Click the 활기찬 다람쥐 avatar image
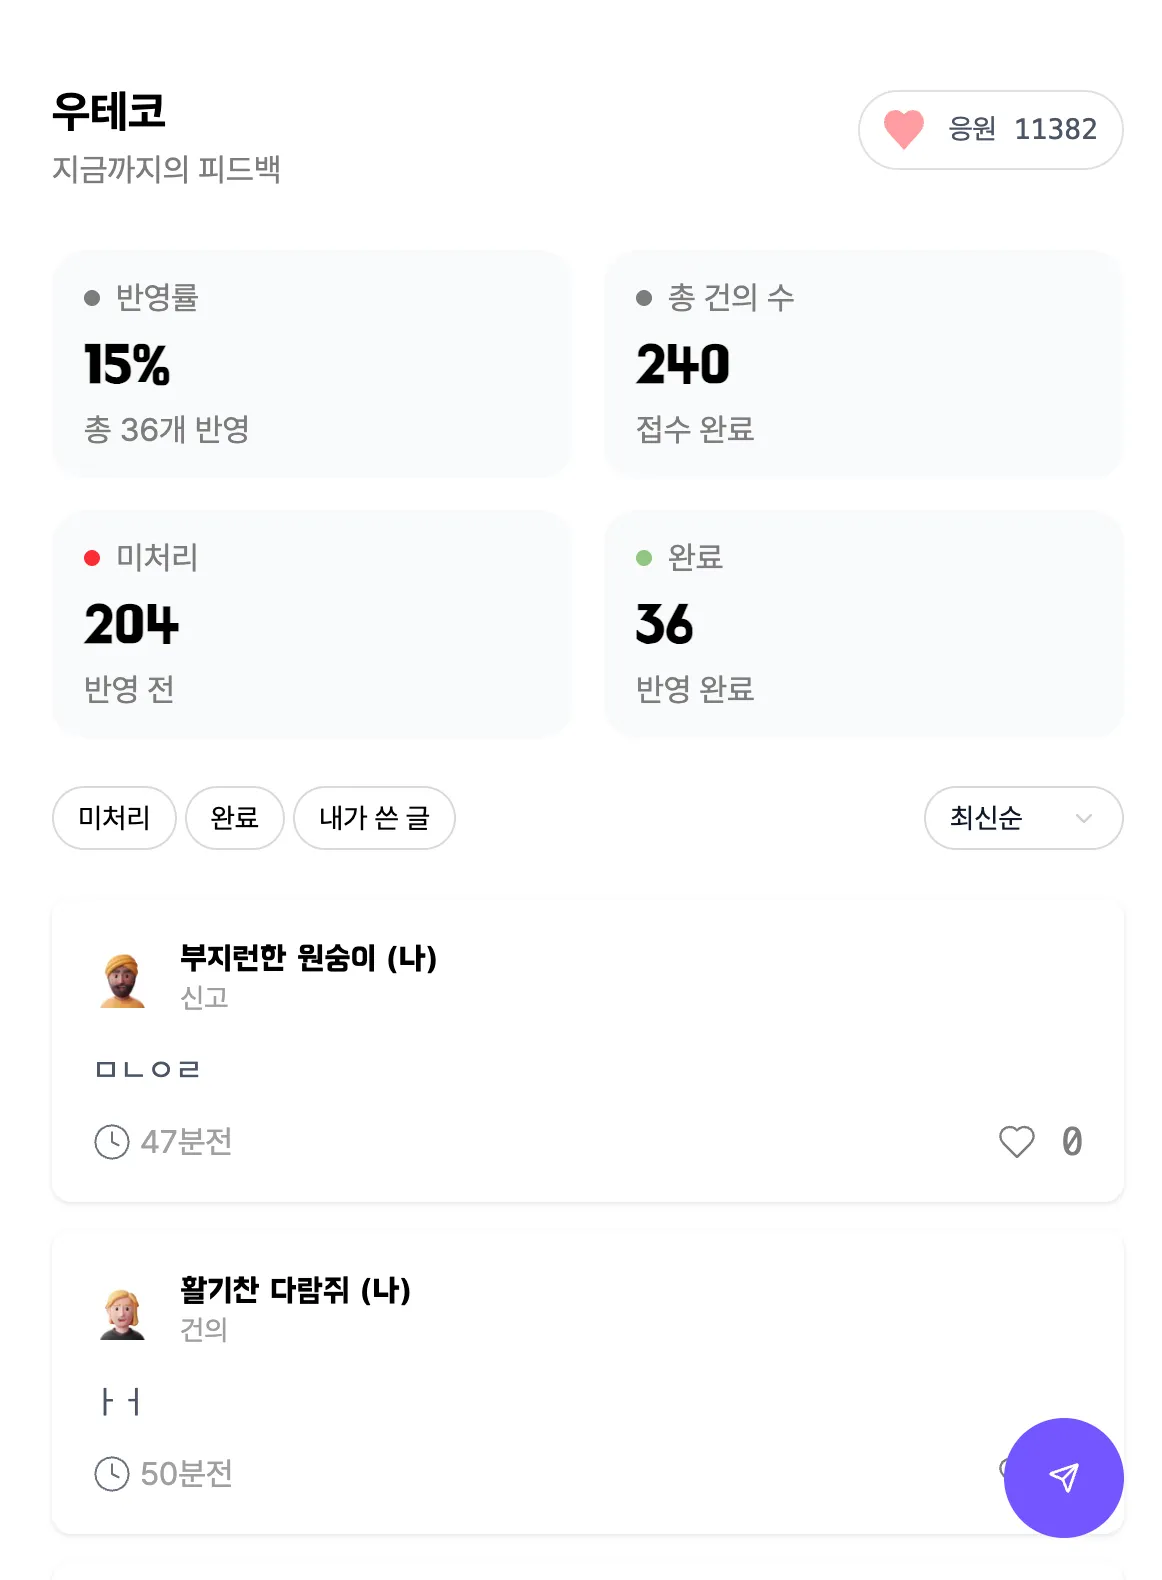This screenshot has width=1162, height=1580. coord(123,1313)
